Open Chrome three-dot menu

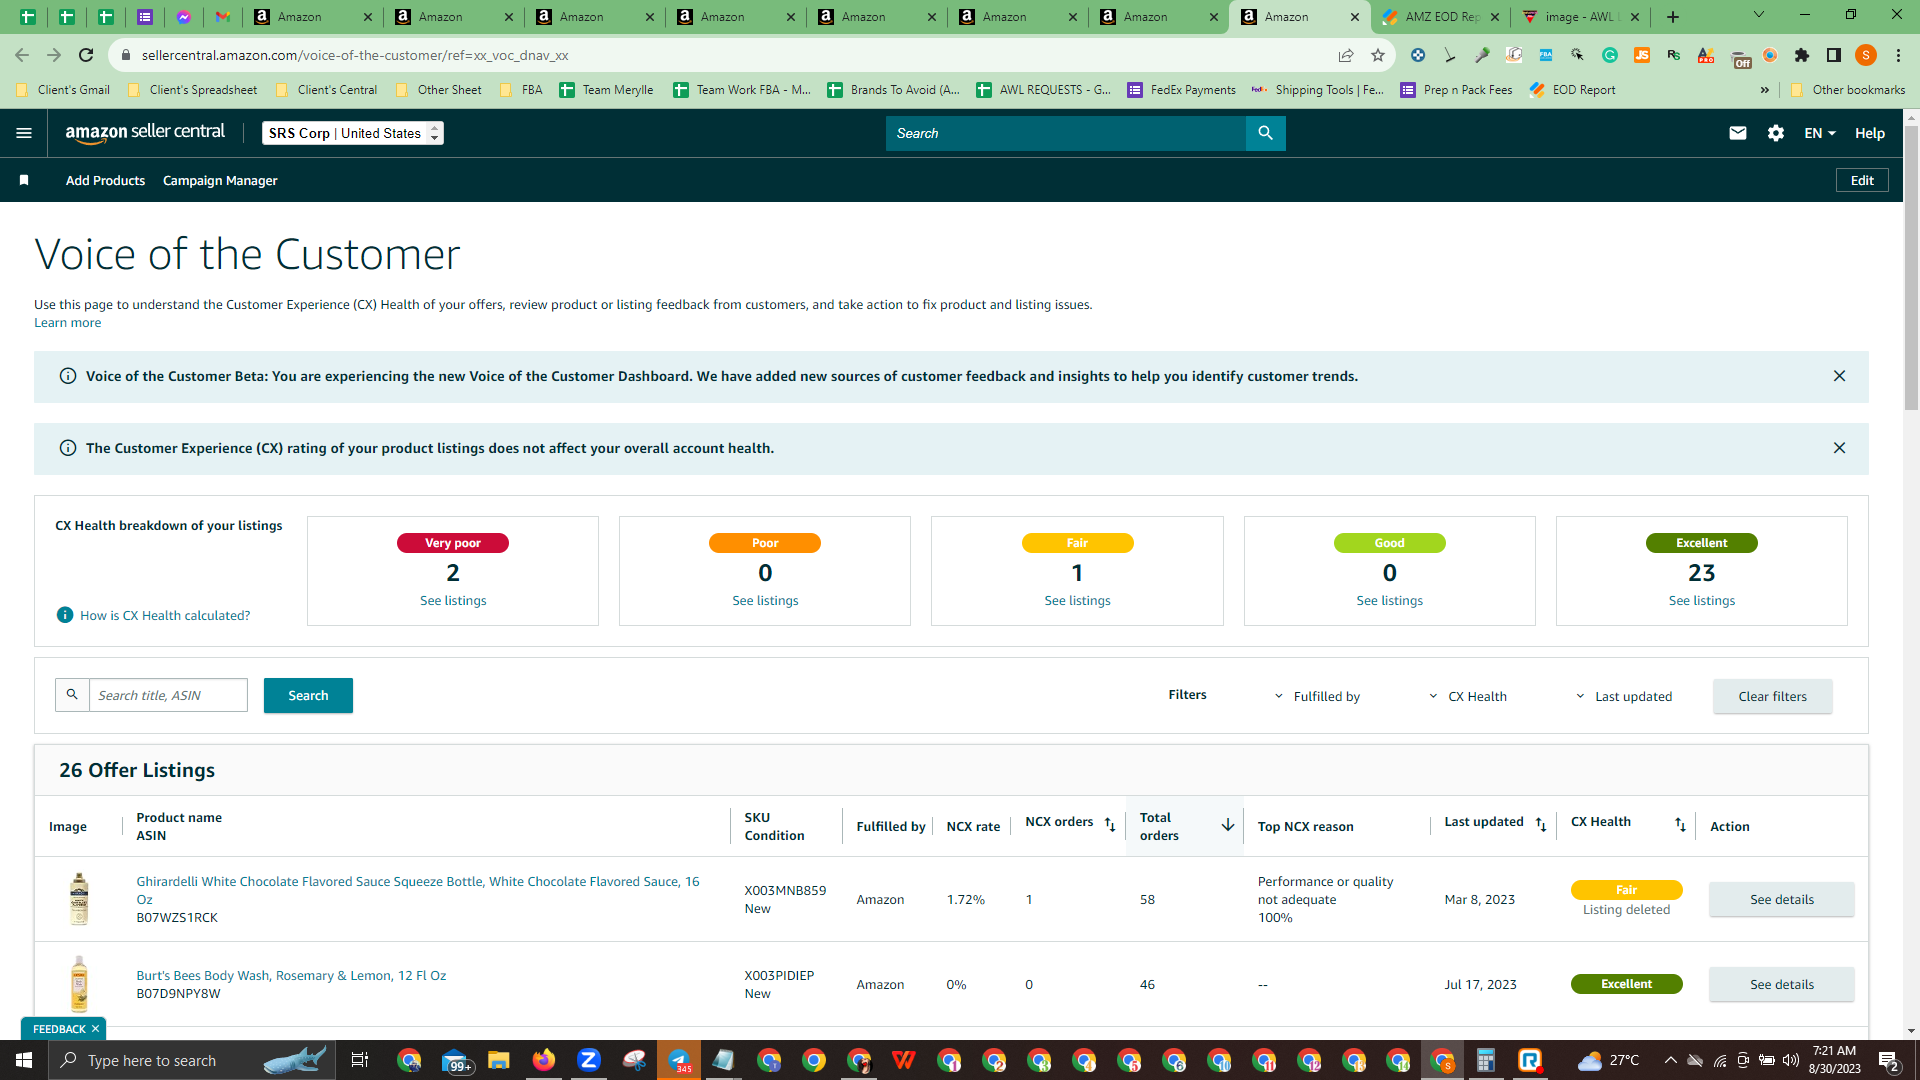coord(1898,55)
